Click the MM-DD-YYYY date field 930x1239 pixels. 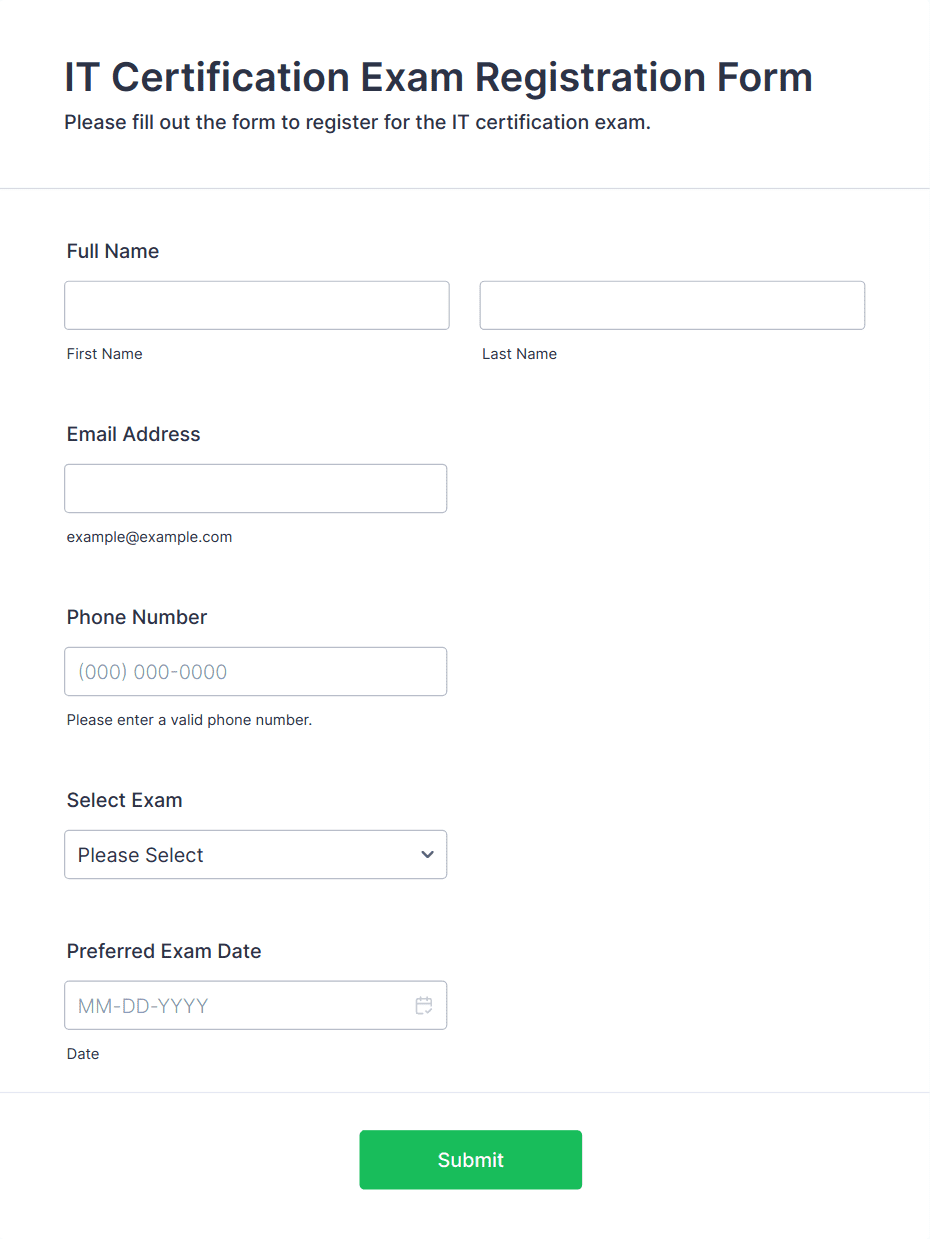(256, 1005)
